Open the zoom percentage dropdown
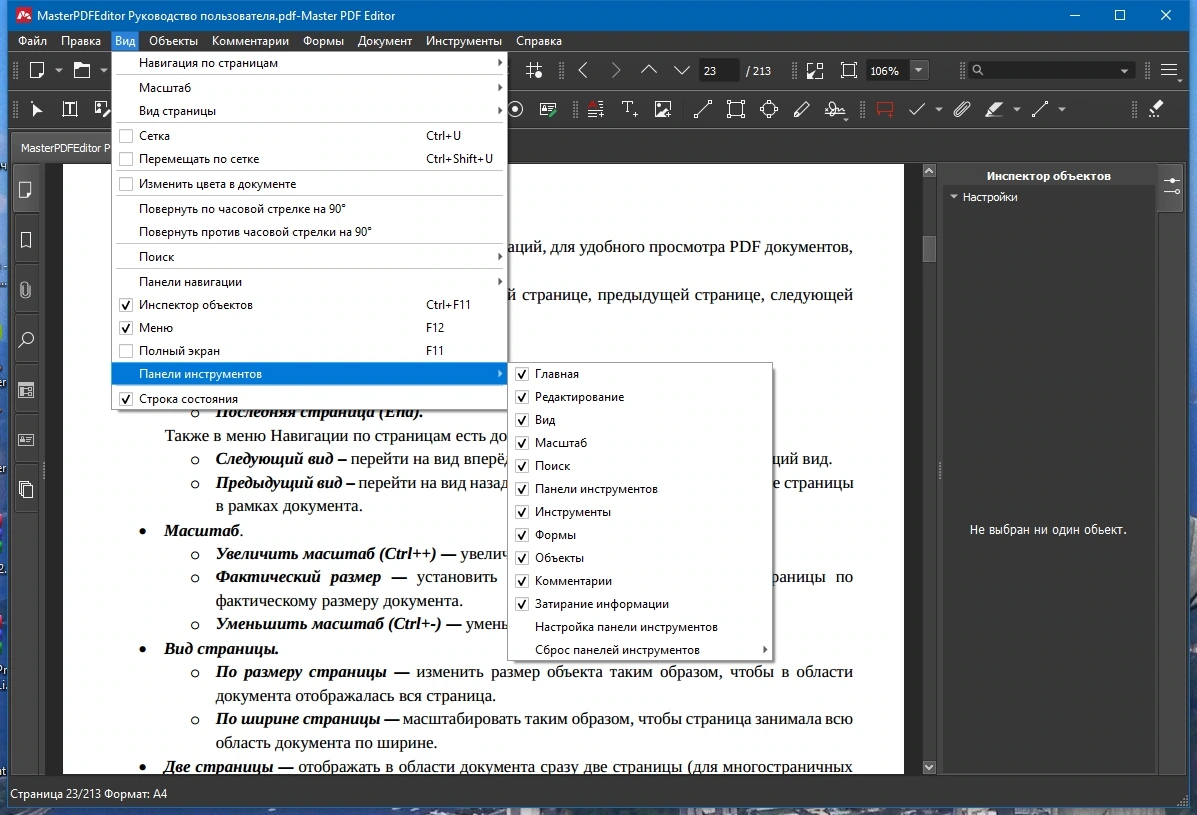 (x=918, y=70)
